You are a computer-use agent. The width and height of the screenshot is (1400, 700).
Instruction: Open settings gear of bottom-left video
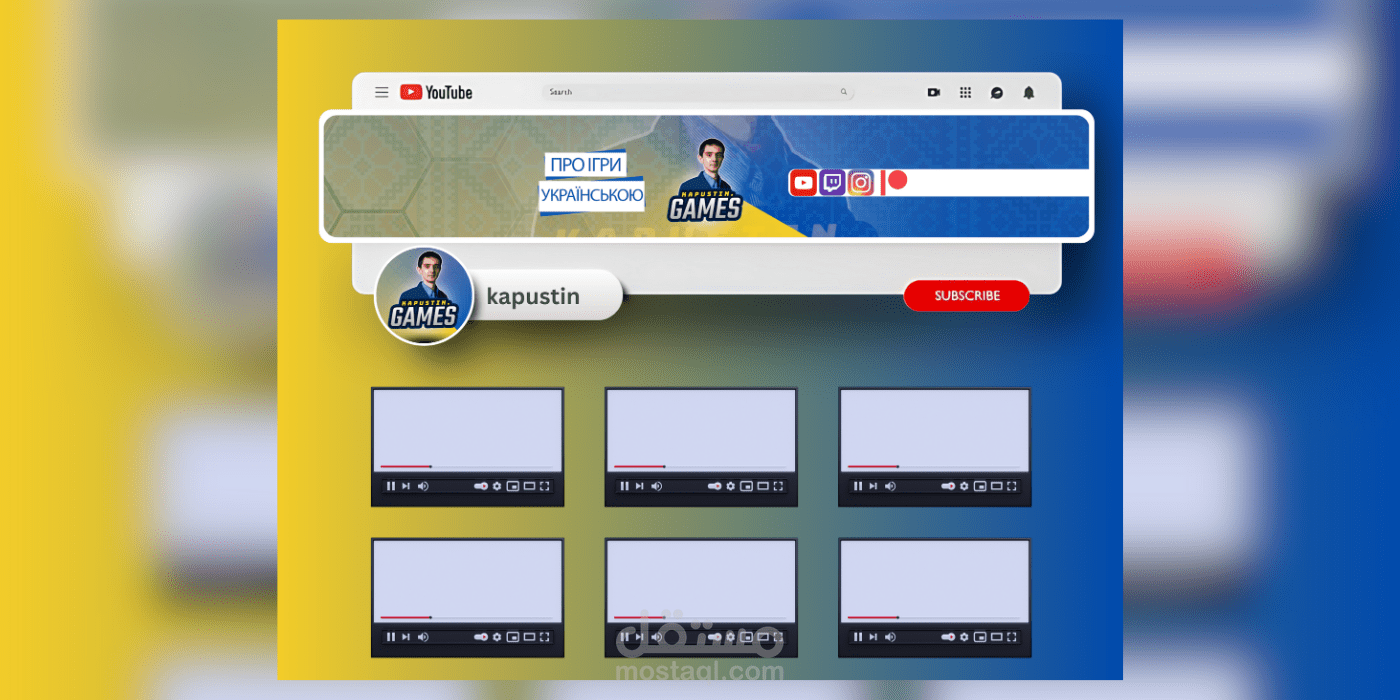coord(497,637)
